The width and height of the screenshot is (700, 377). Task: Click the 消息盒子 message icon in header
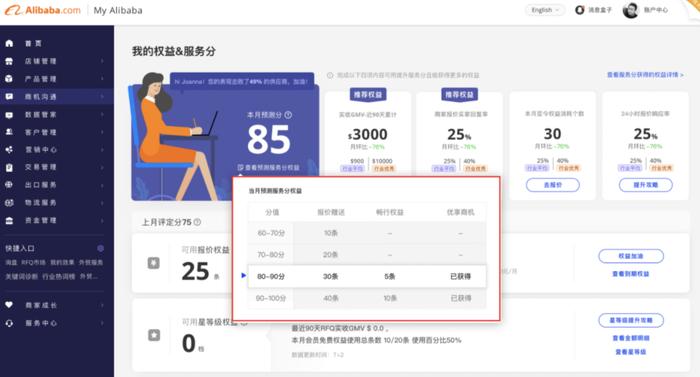pos(579,10)
